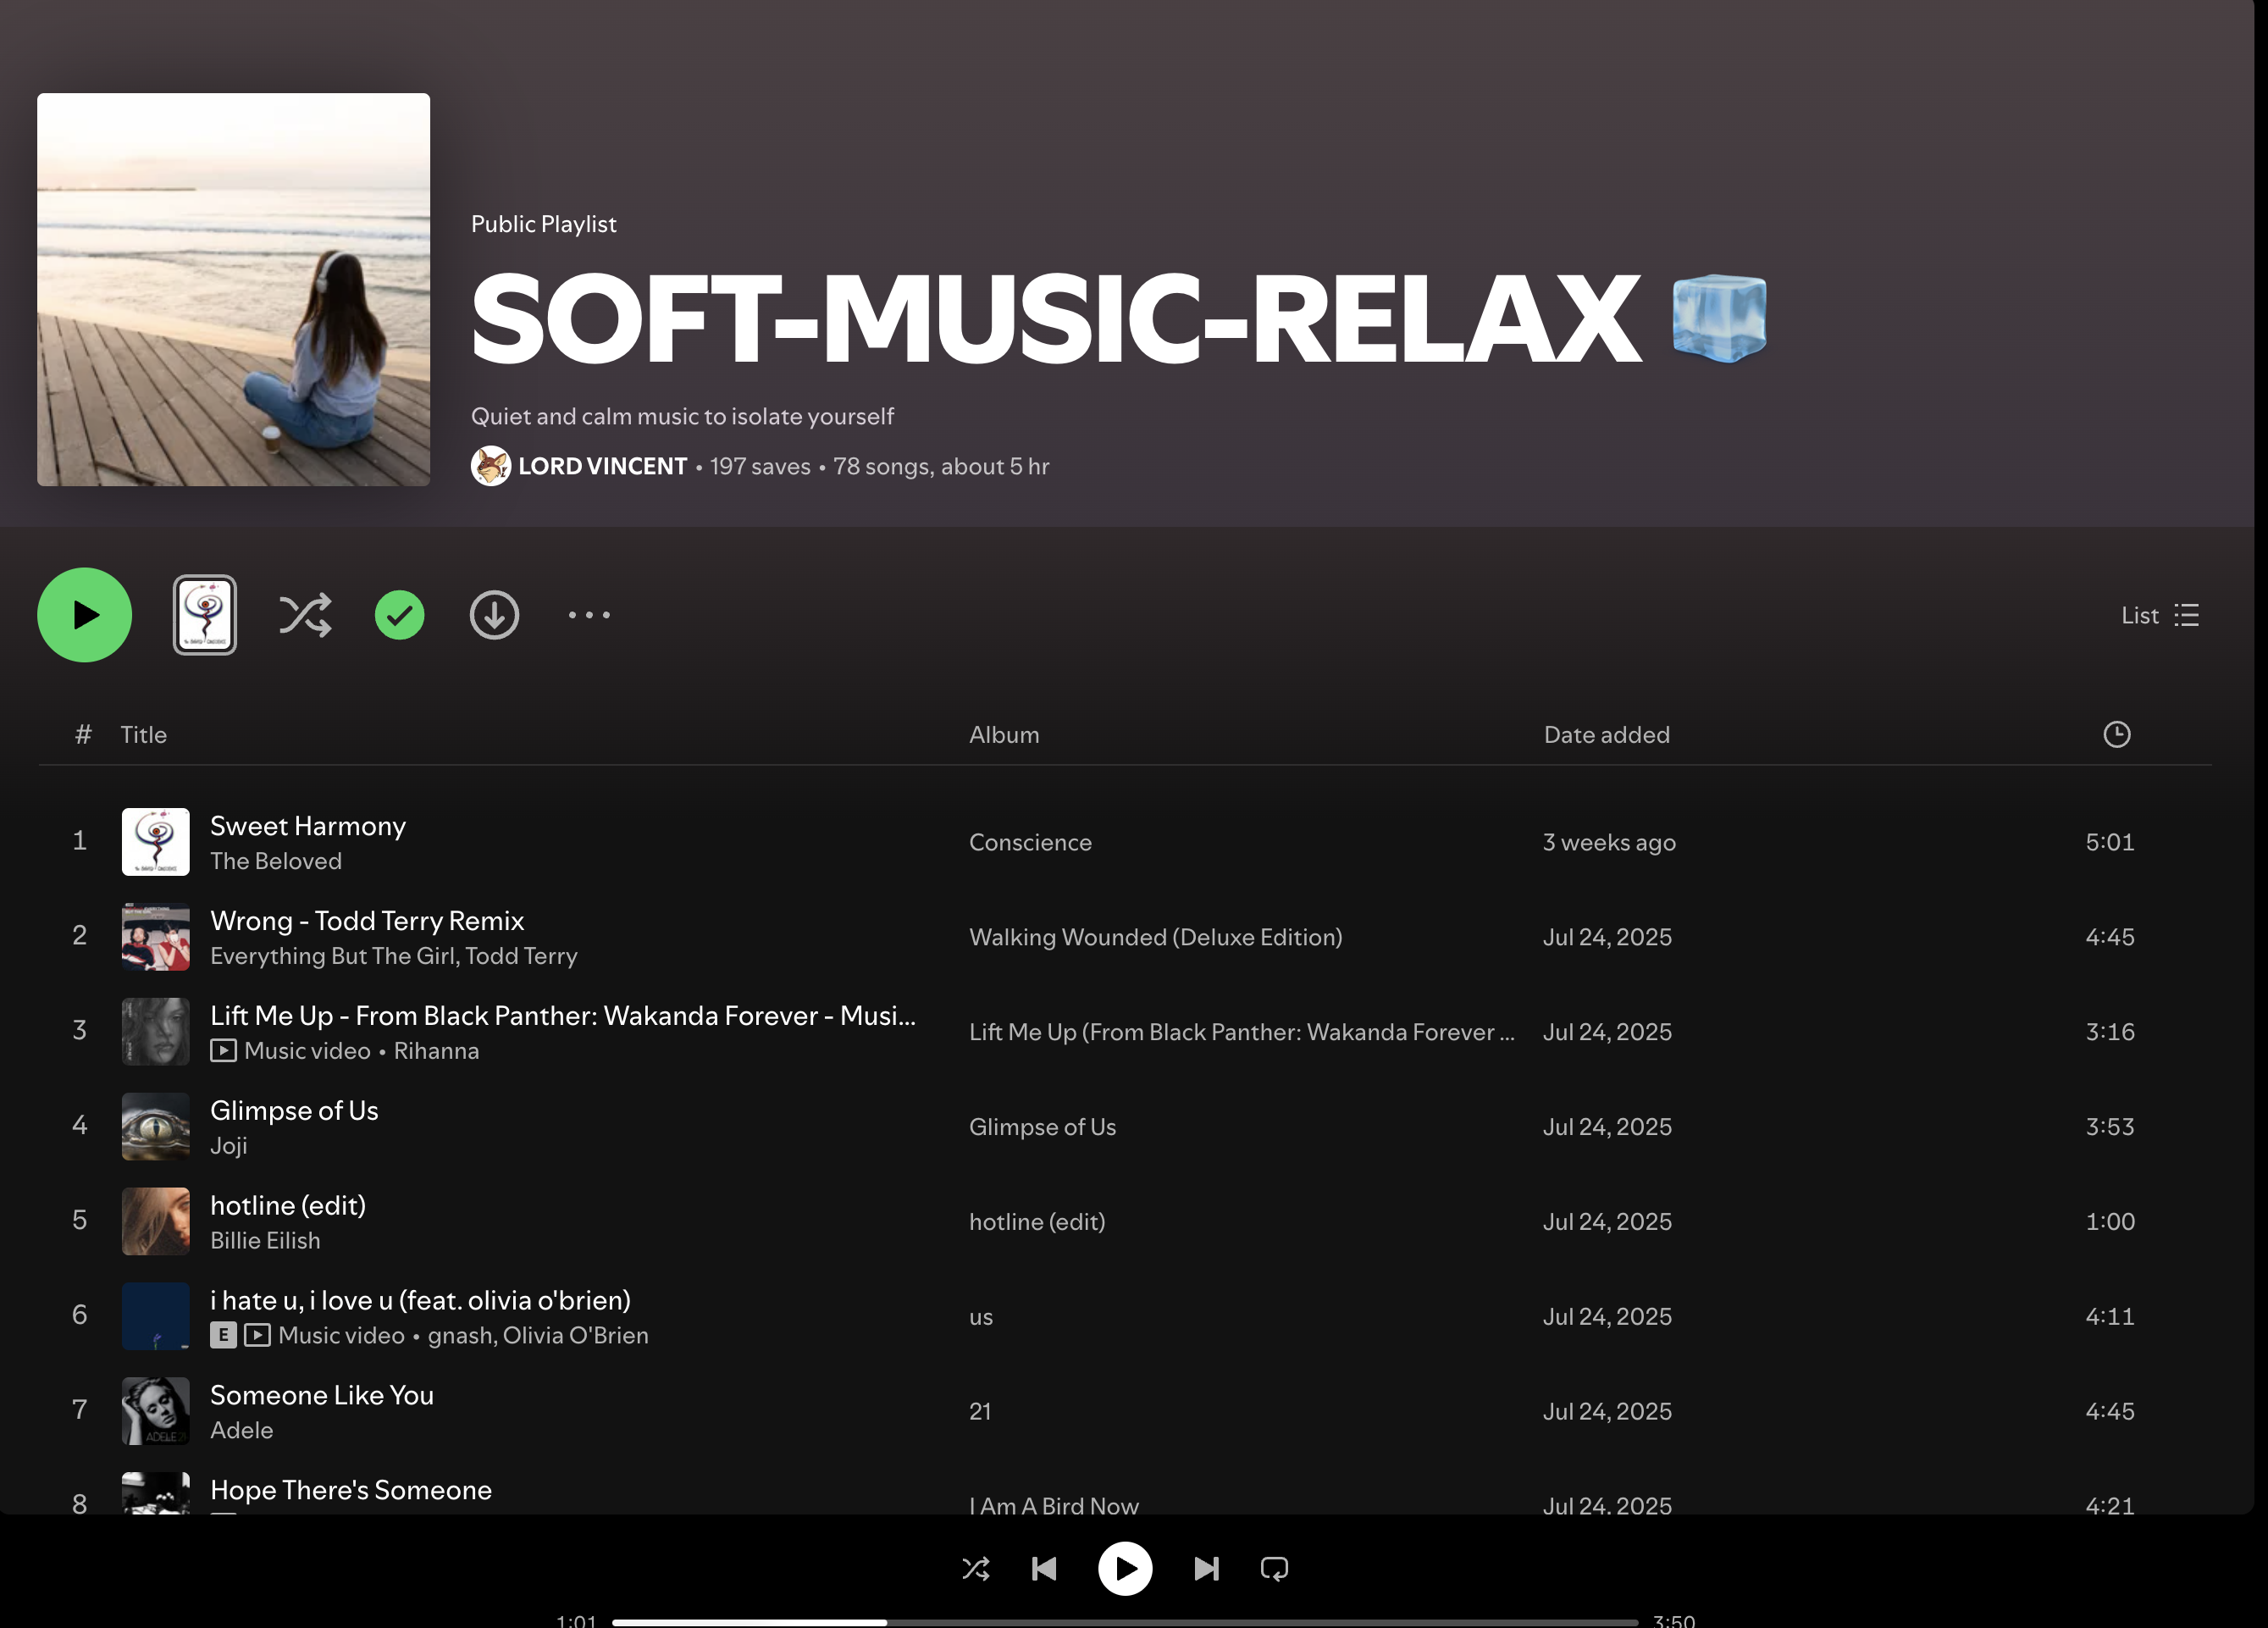Enable shuffle next to the playlist preview
This screenshot has height=1628, width=2268.
tap(304, 615)
